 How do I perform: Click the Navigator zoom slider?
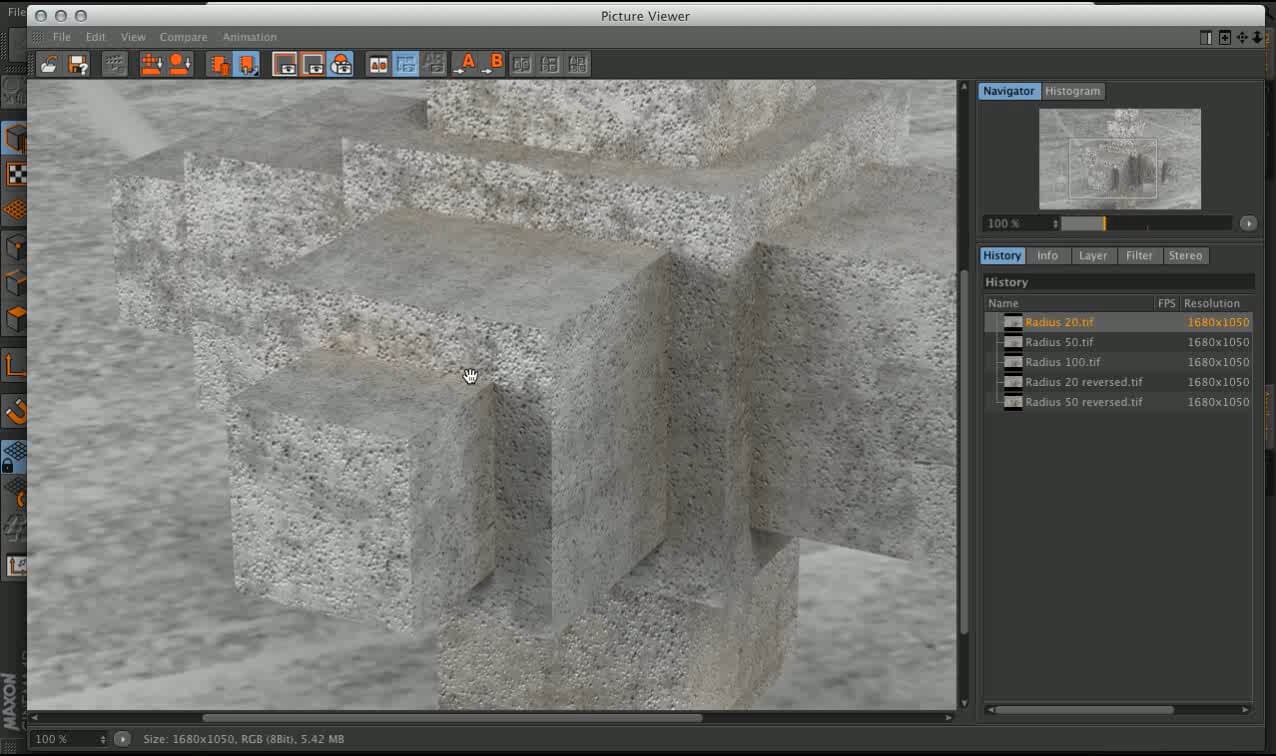coord(1146,224)
